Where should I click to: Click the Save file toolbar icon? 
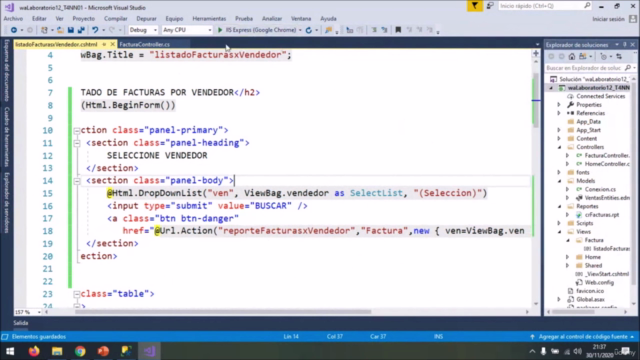coord(71,30)
